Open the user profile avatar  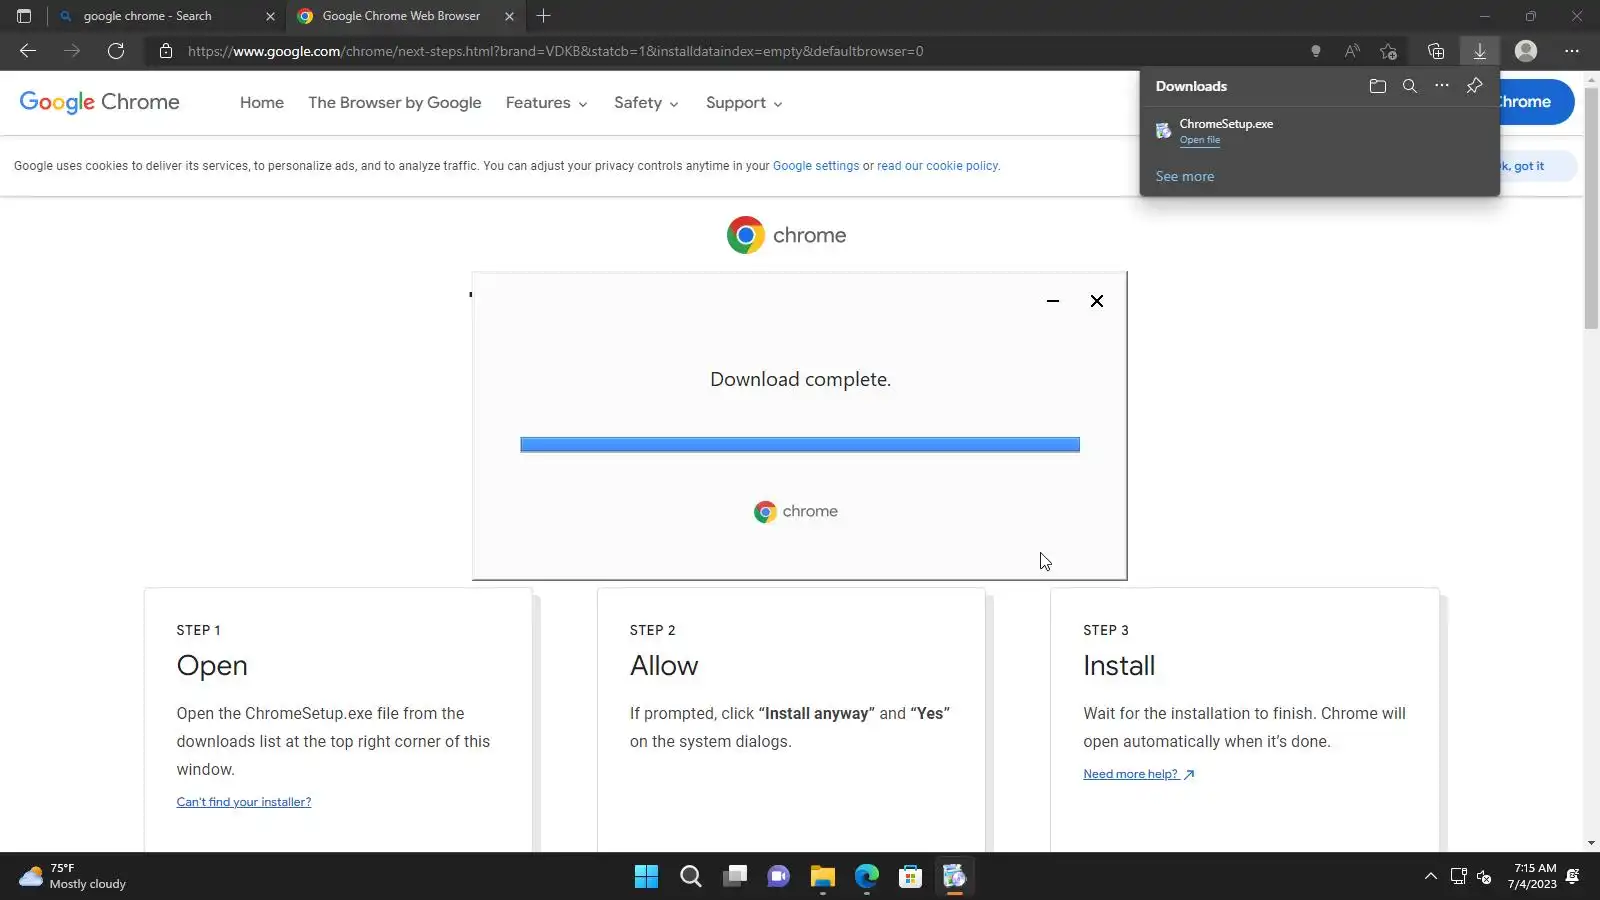coord(1526,51)
